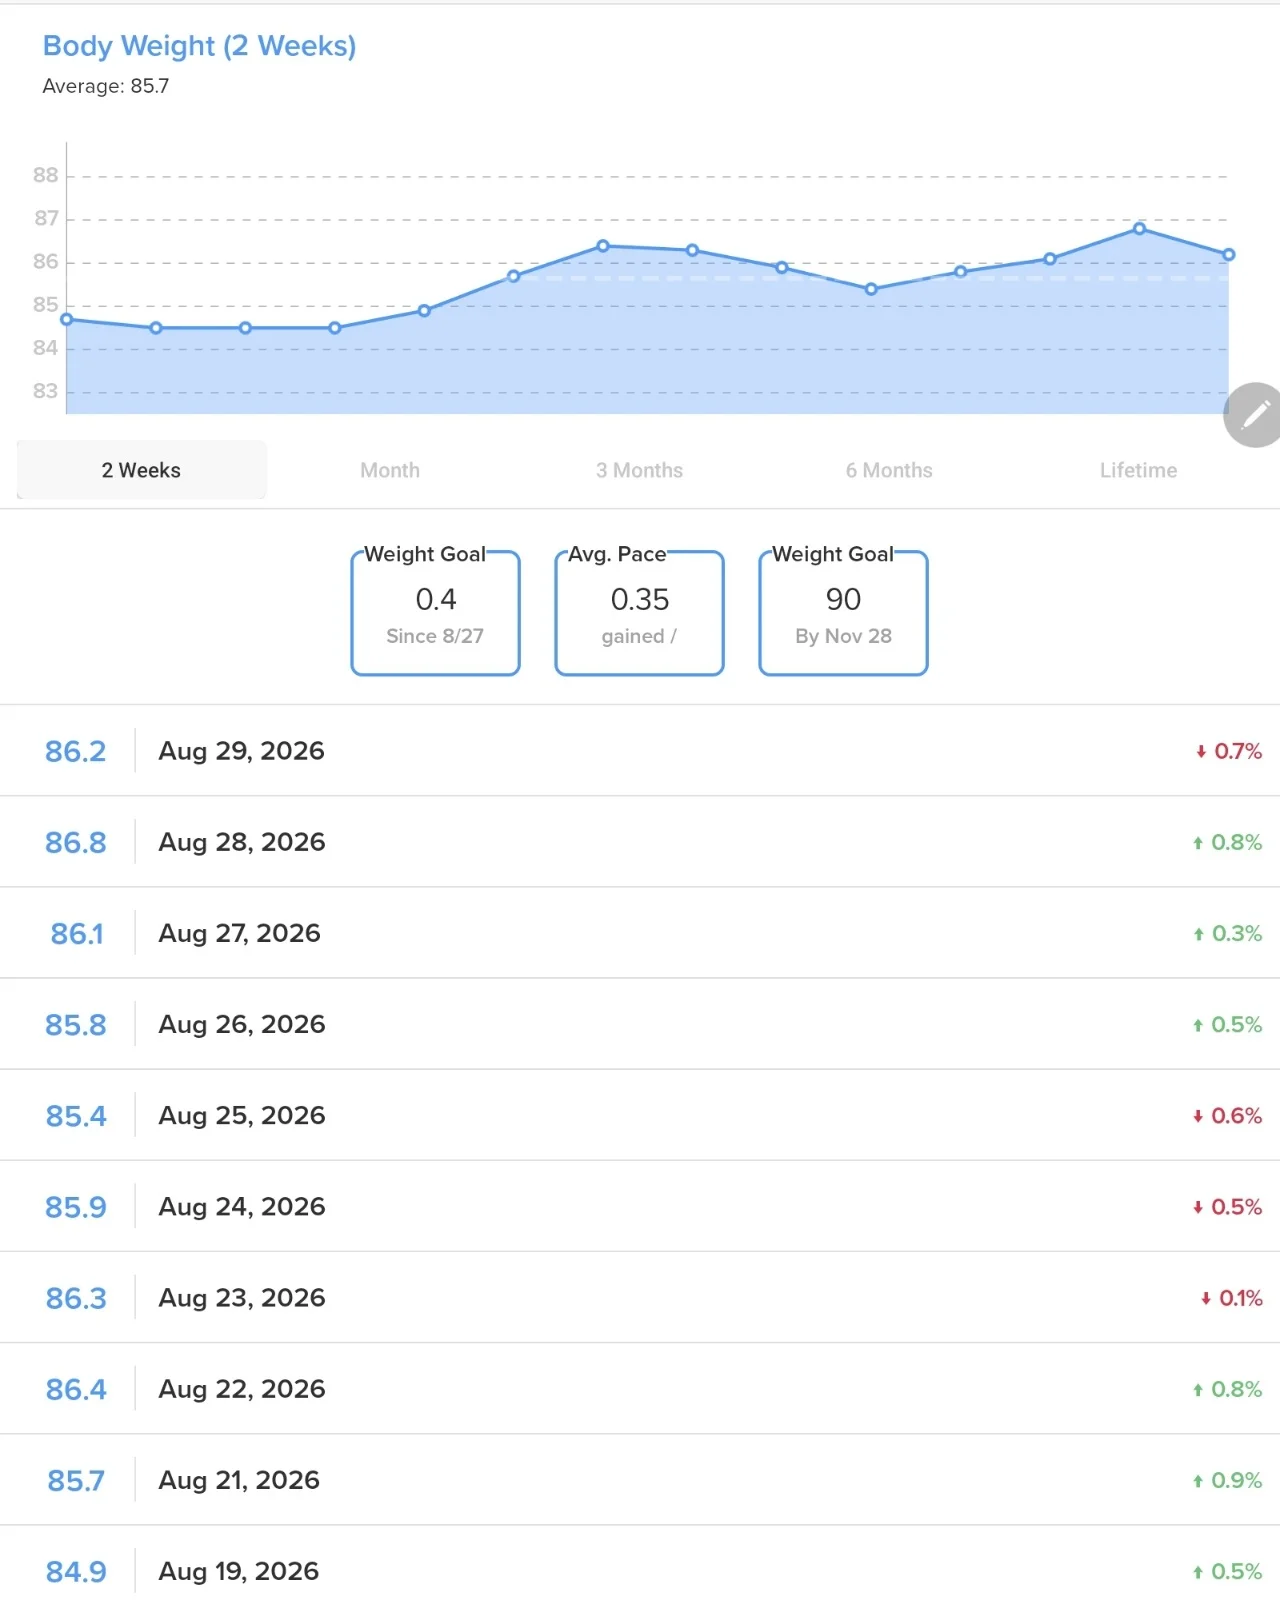Viewport: 1280px width, 1604px height.
Task: Select the 6 Months range
Action: pyautogui.click(x=889, y=470)
